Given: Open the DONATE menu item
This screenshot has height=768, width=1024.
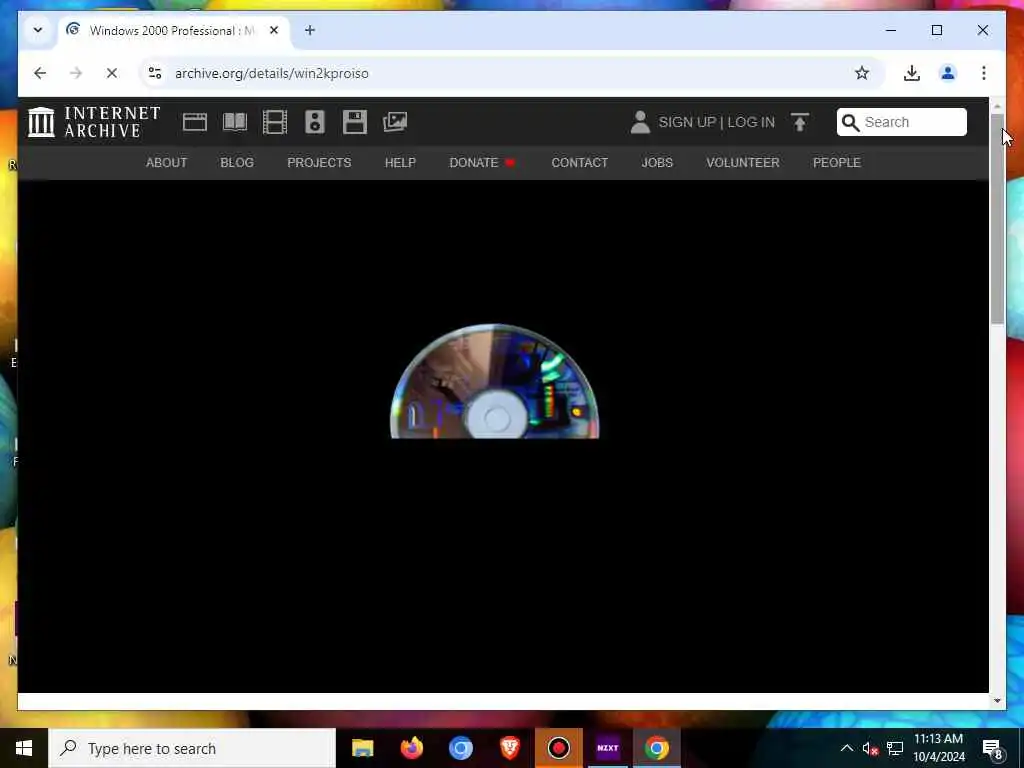Looking at the screenshot, I should click(x=483, y=163).
